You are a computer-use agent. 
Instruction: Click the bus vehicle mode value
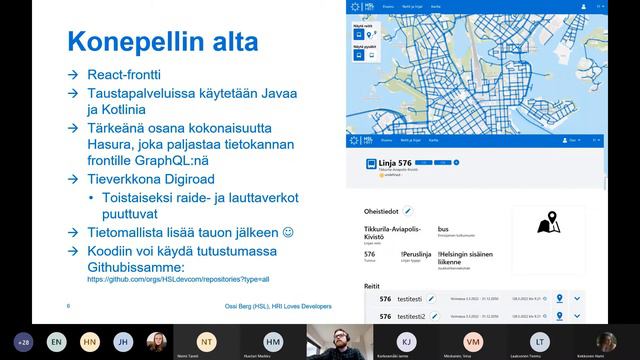pos(443,229)
